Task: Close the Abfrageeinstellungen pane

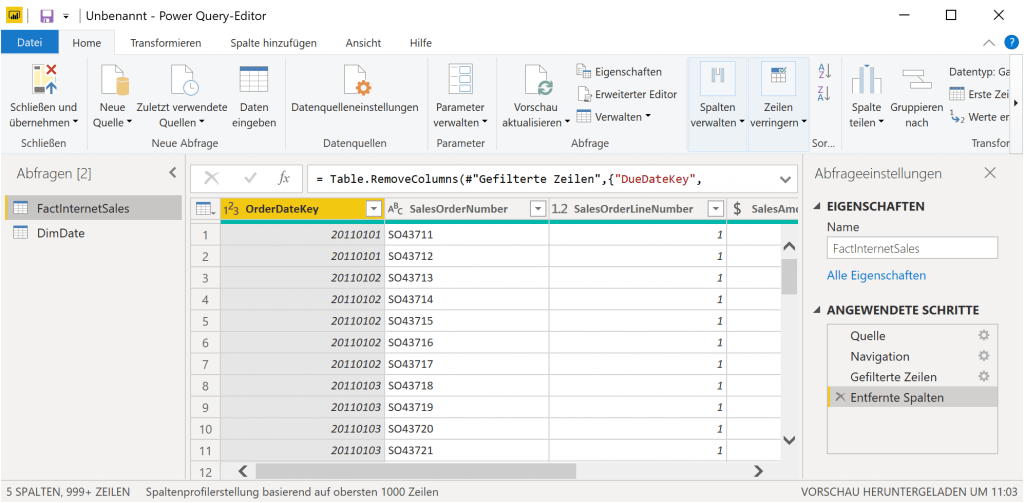Action: (990, 173)
